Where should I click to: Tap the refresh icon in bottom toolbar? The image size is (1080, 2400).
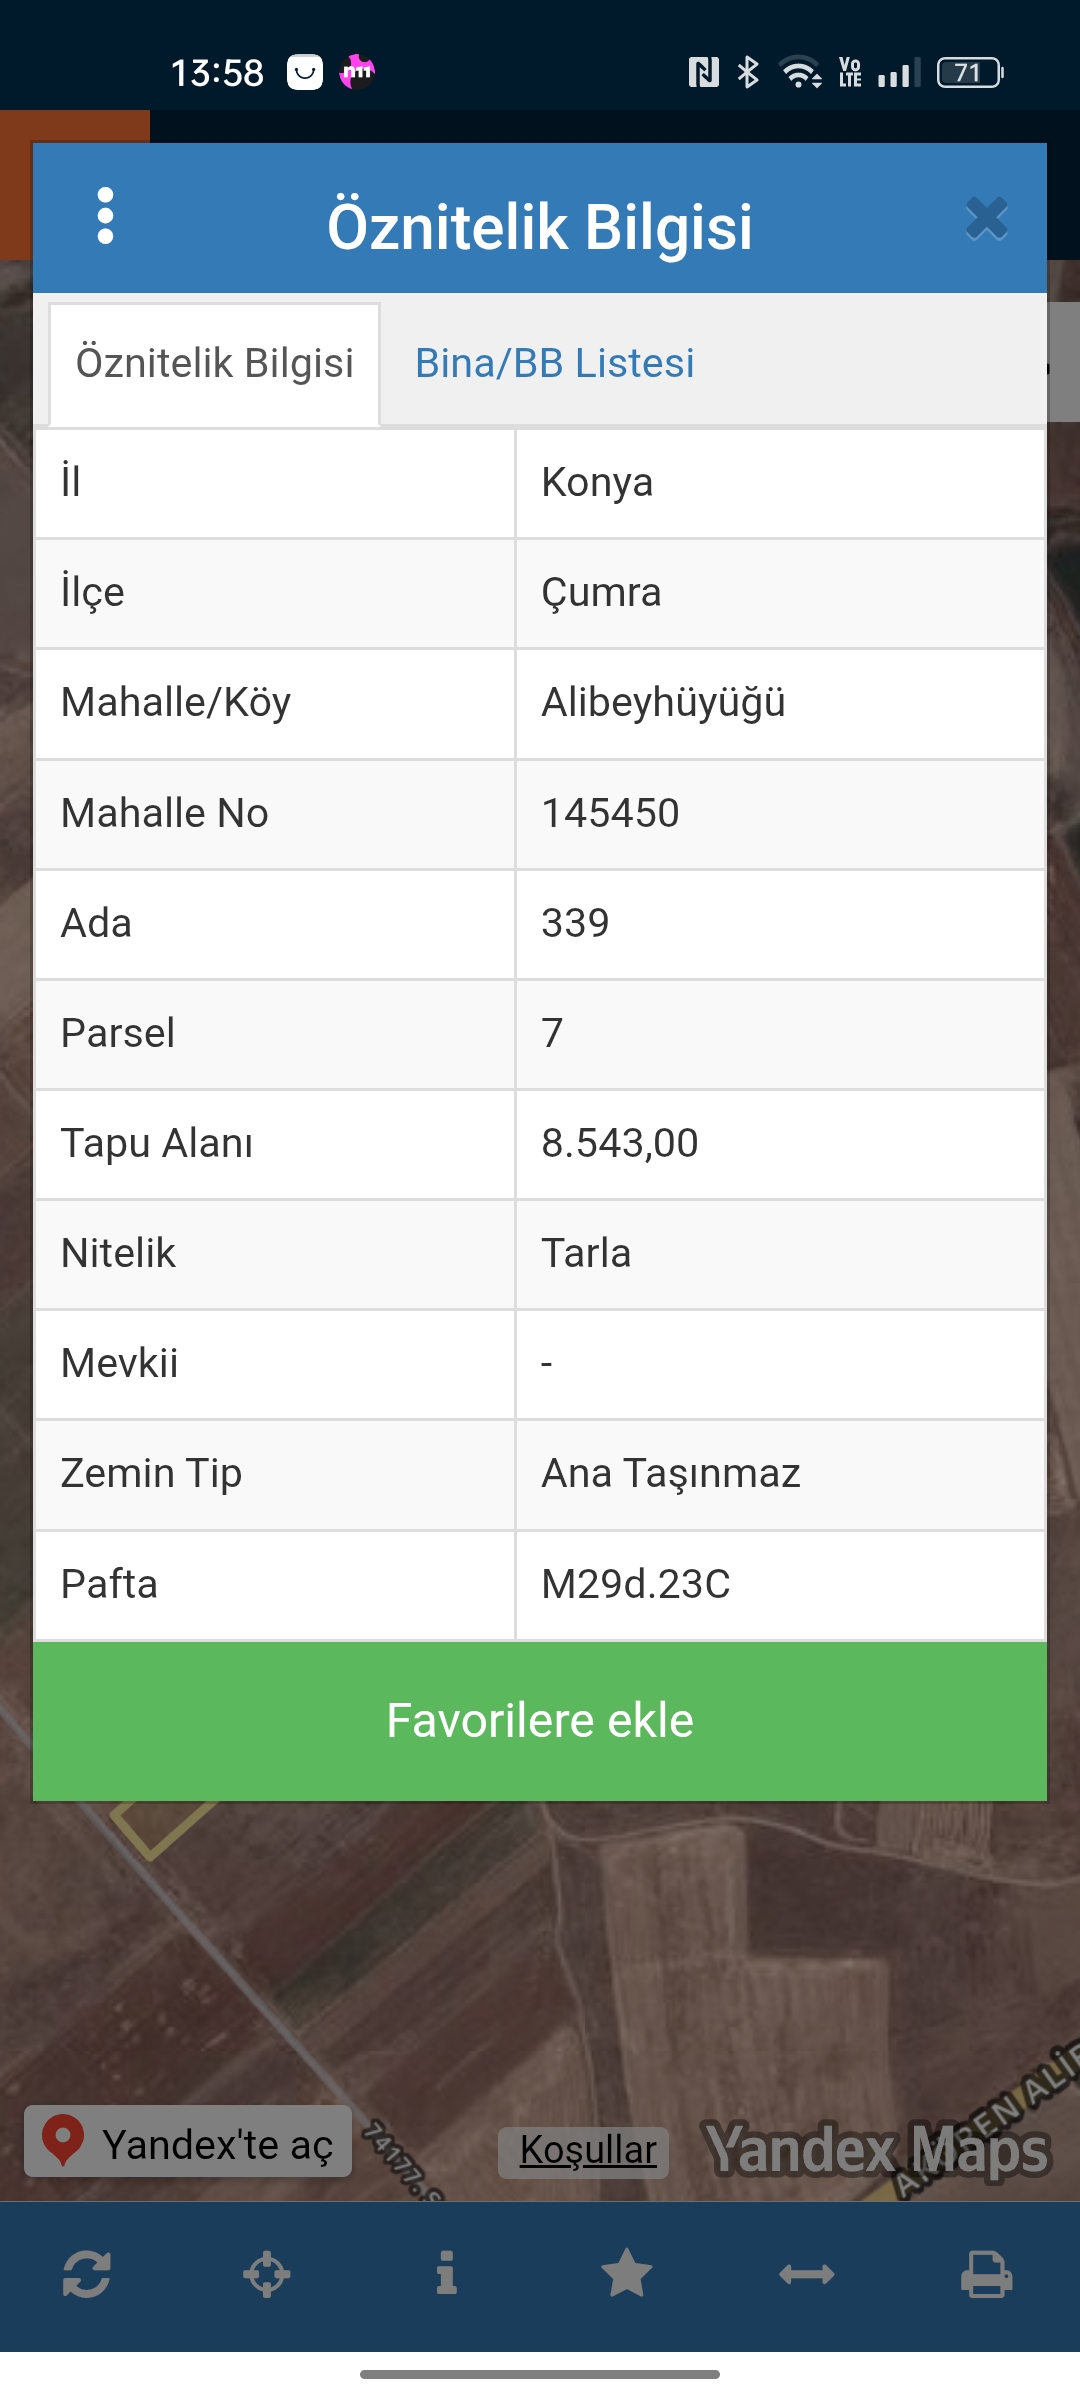(87, 2275)
